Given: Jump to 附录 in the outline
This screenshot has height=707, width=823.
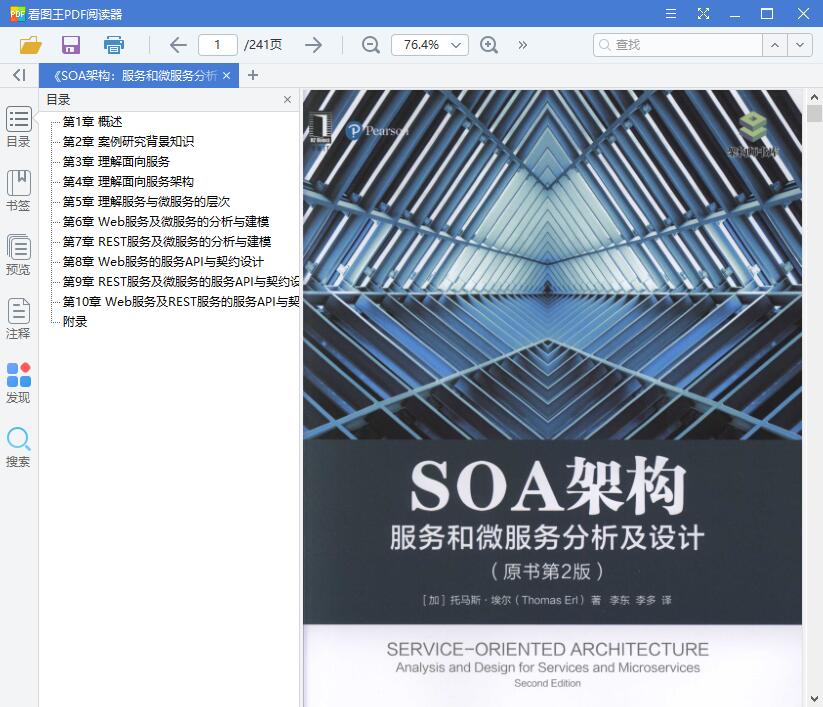Looking at the screenshot, I should 75,321.
